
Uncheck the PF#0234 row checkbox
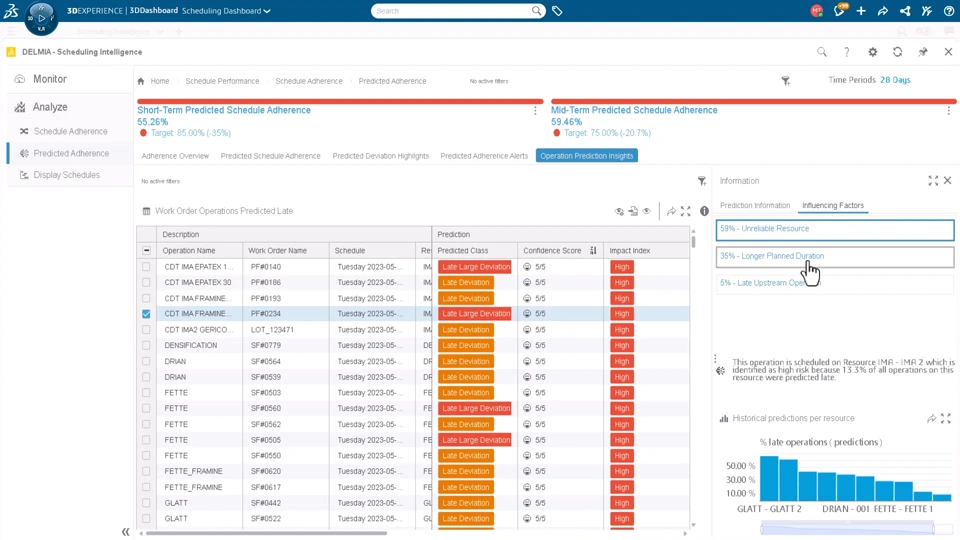coord(146,313)
